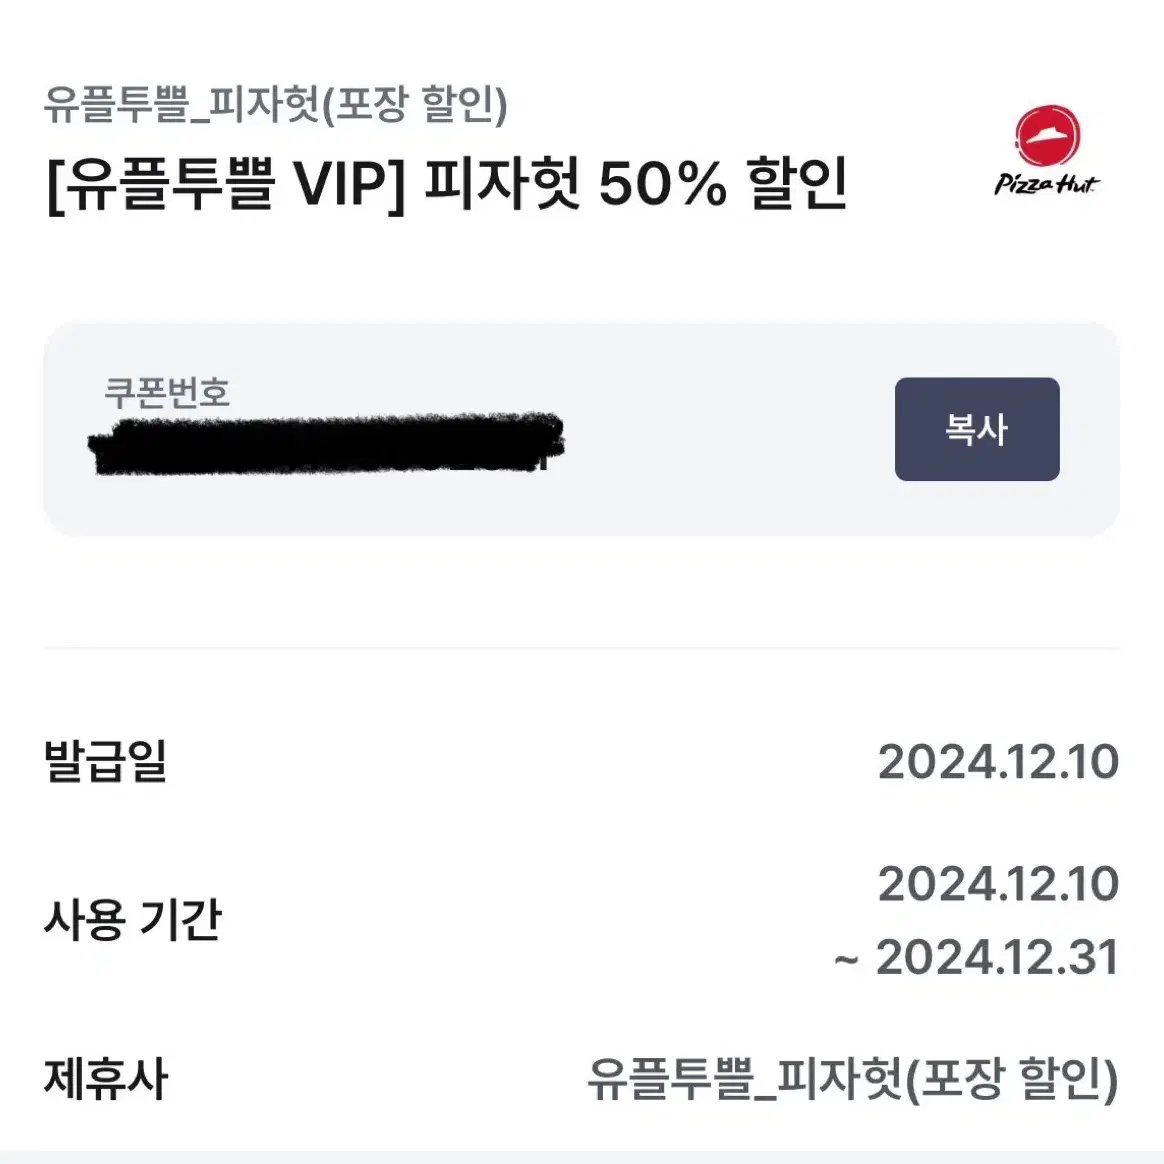Select the issue date 2024.12.10

(998, 762)
